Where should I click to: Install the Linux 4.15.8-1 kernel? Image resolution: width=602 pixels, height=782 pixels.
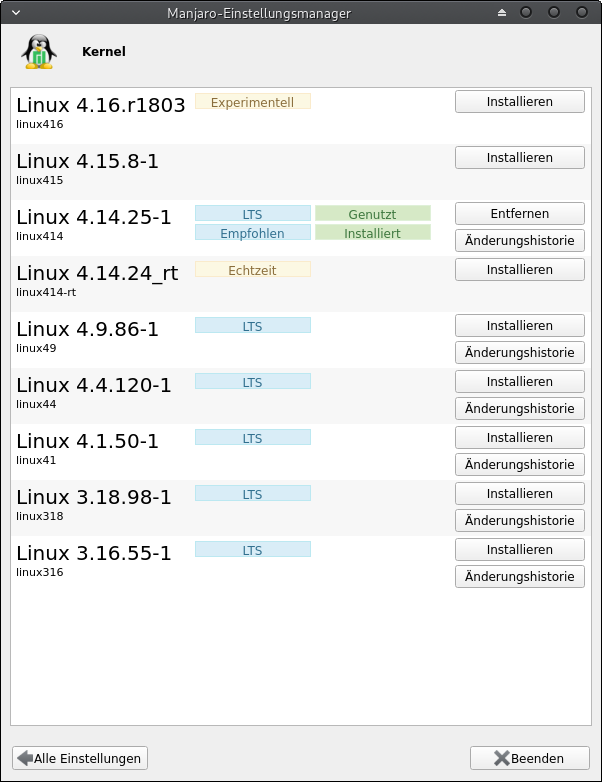519,158
